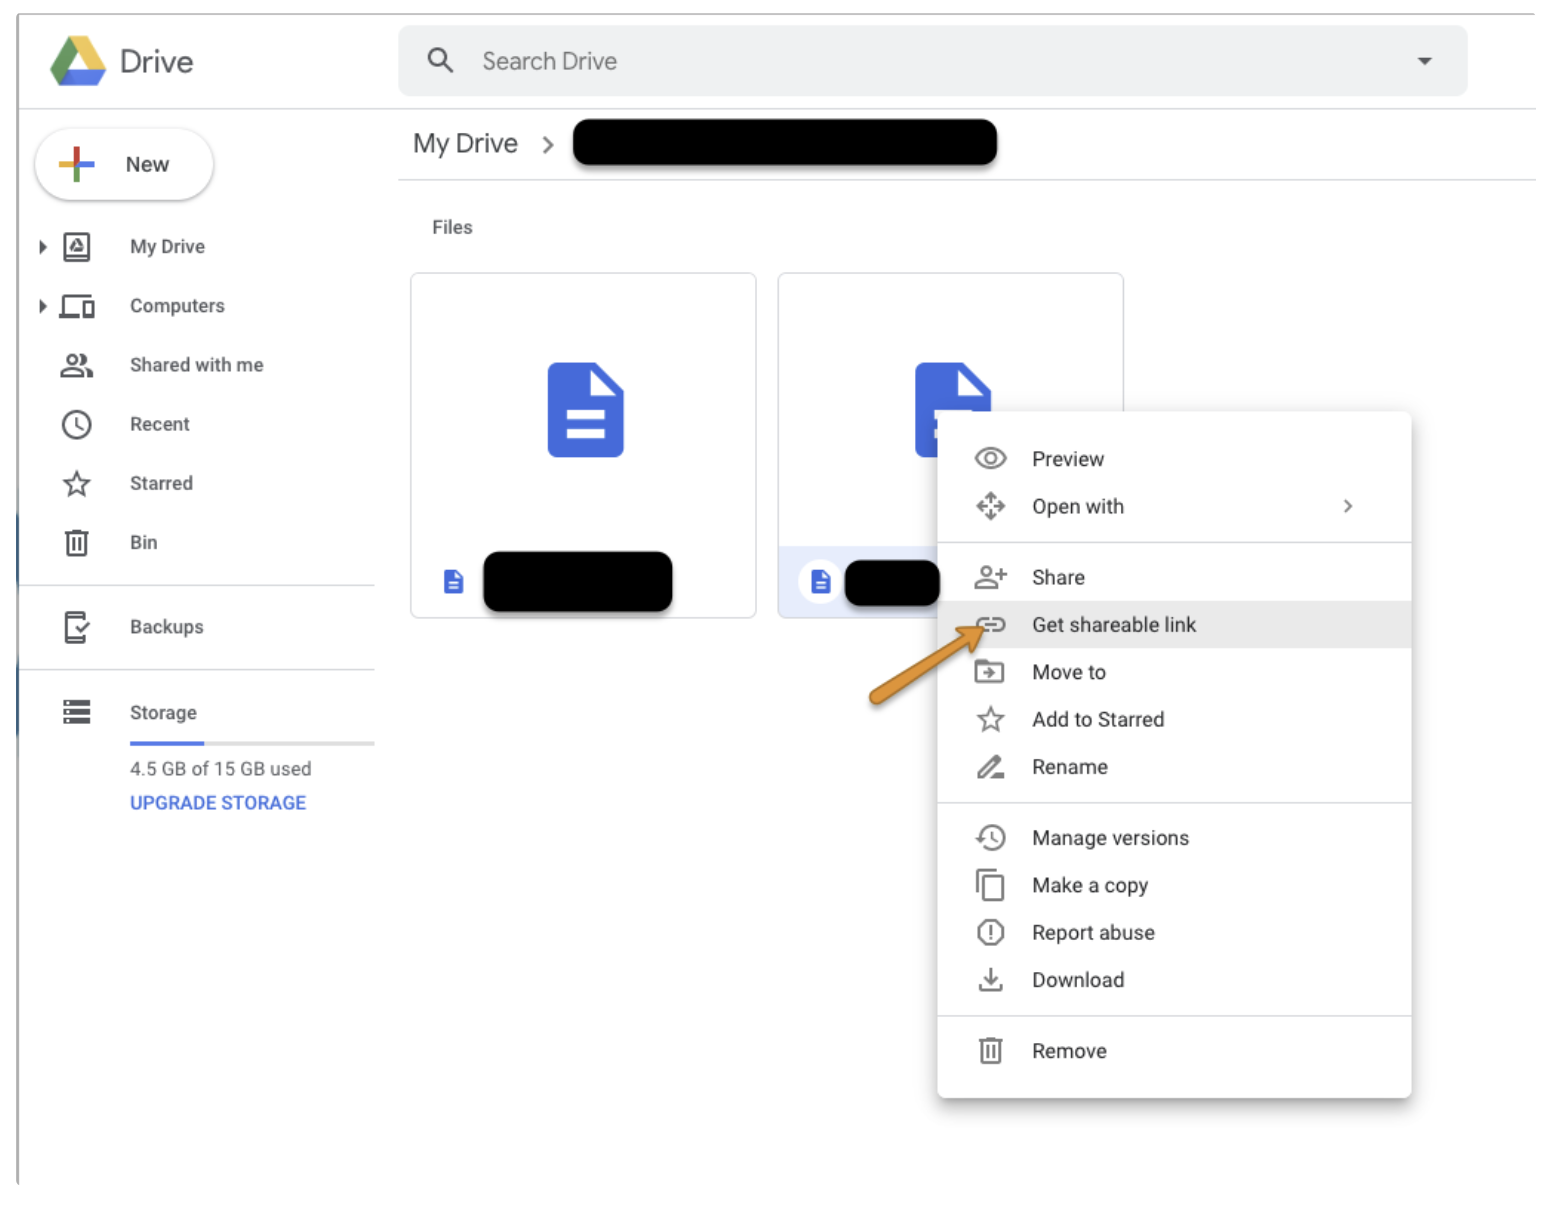The image size is (1550, 1230).
Task: Click the UPGRADE STORAGE link
Action: tap(218, 803)
